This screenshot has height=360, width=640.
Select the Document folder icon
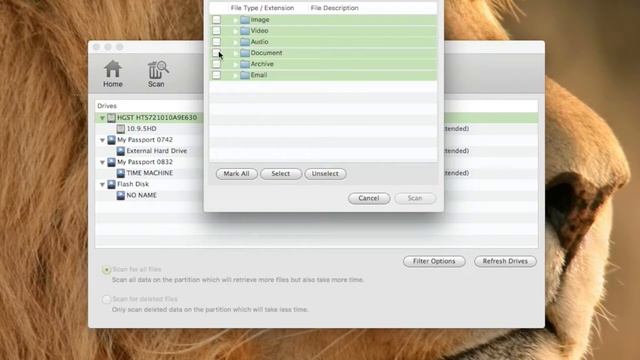(245, 53)
